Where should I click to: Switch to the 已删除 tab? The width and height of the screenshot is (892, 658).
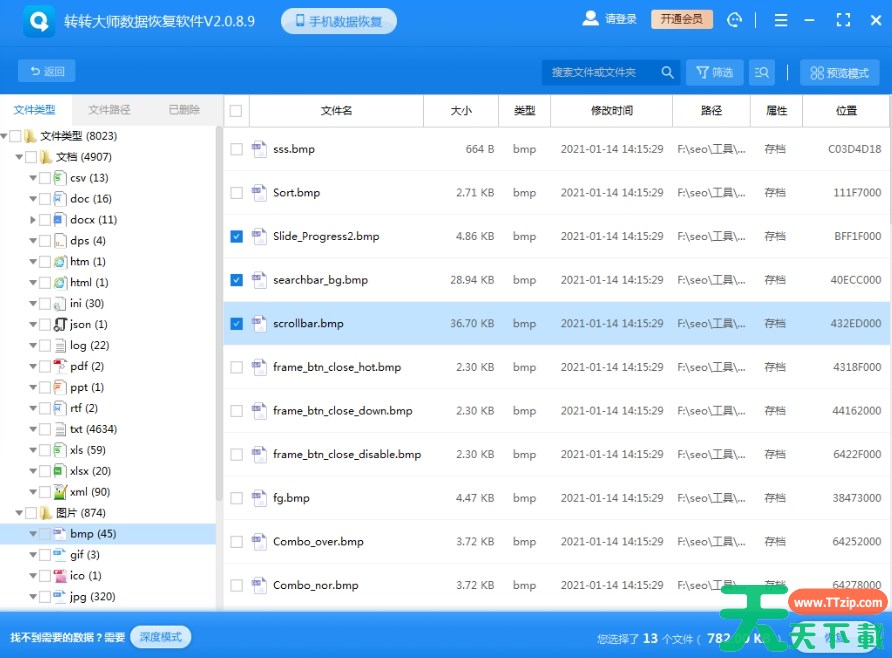(183, 110)
